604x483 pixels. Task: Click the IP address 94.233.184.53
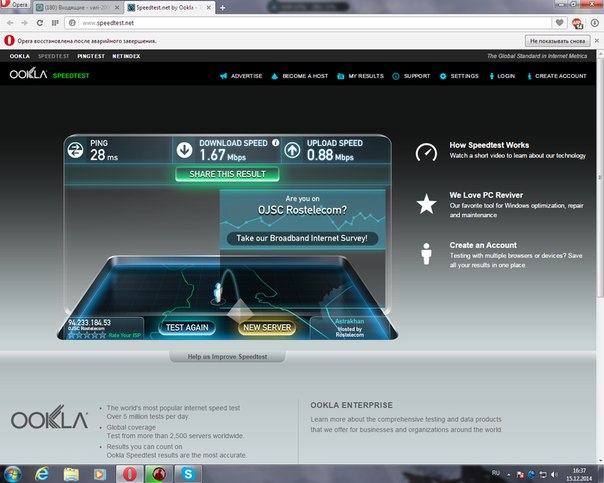89,322
